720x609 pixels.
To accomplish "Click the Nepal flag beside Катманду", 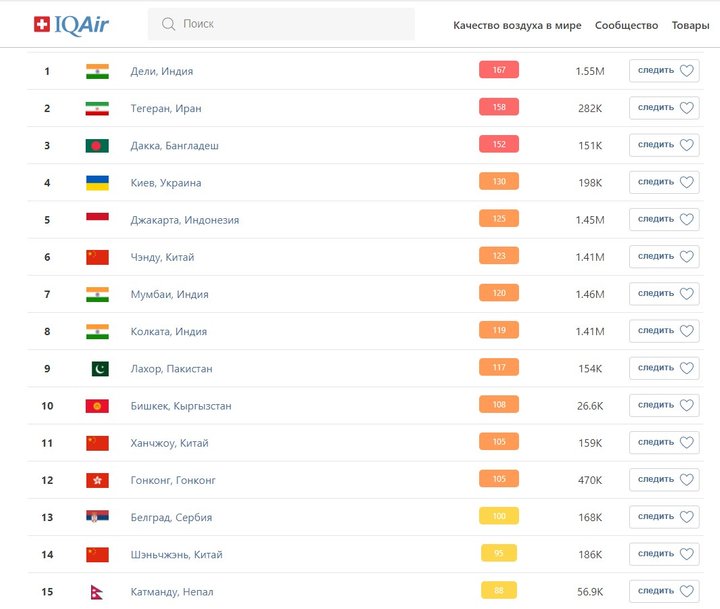I will [x=97, y=592].
